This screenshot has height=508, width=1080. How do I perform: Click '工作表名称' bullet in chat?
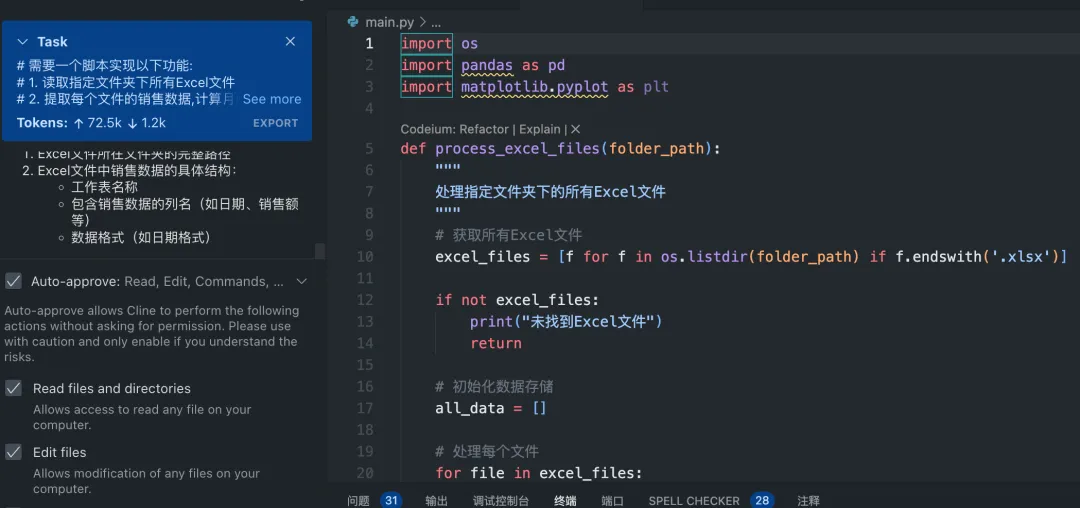tap(105, 187)
